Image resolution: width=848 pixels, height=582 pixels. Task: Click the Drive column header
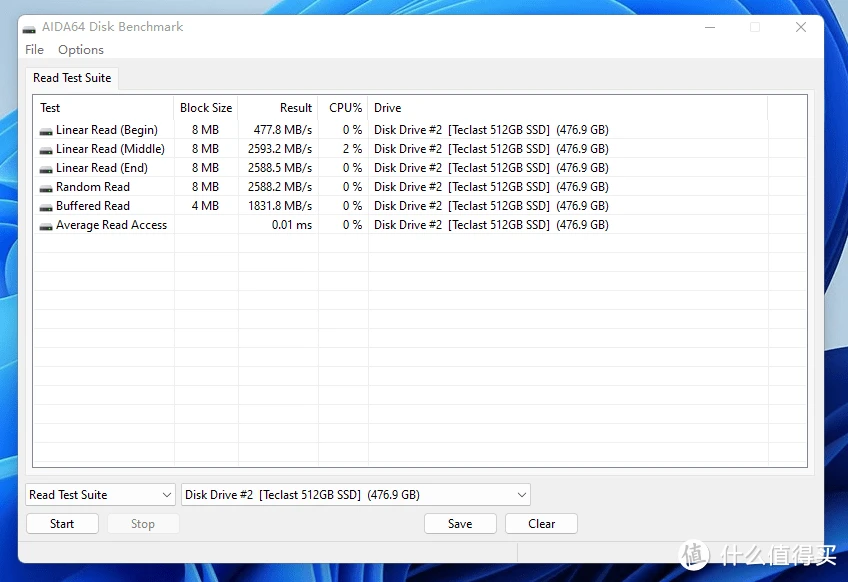pyautogui.click(x=388, y=108)
